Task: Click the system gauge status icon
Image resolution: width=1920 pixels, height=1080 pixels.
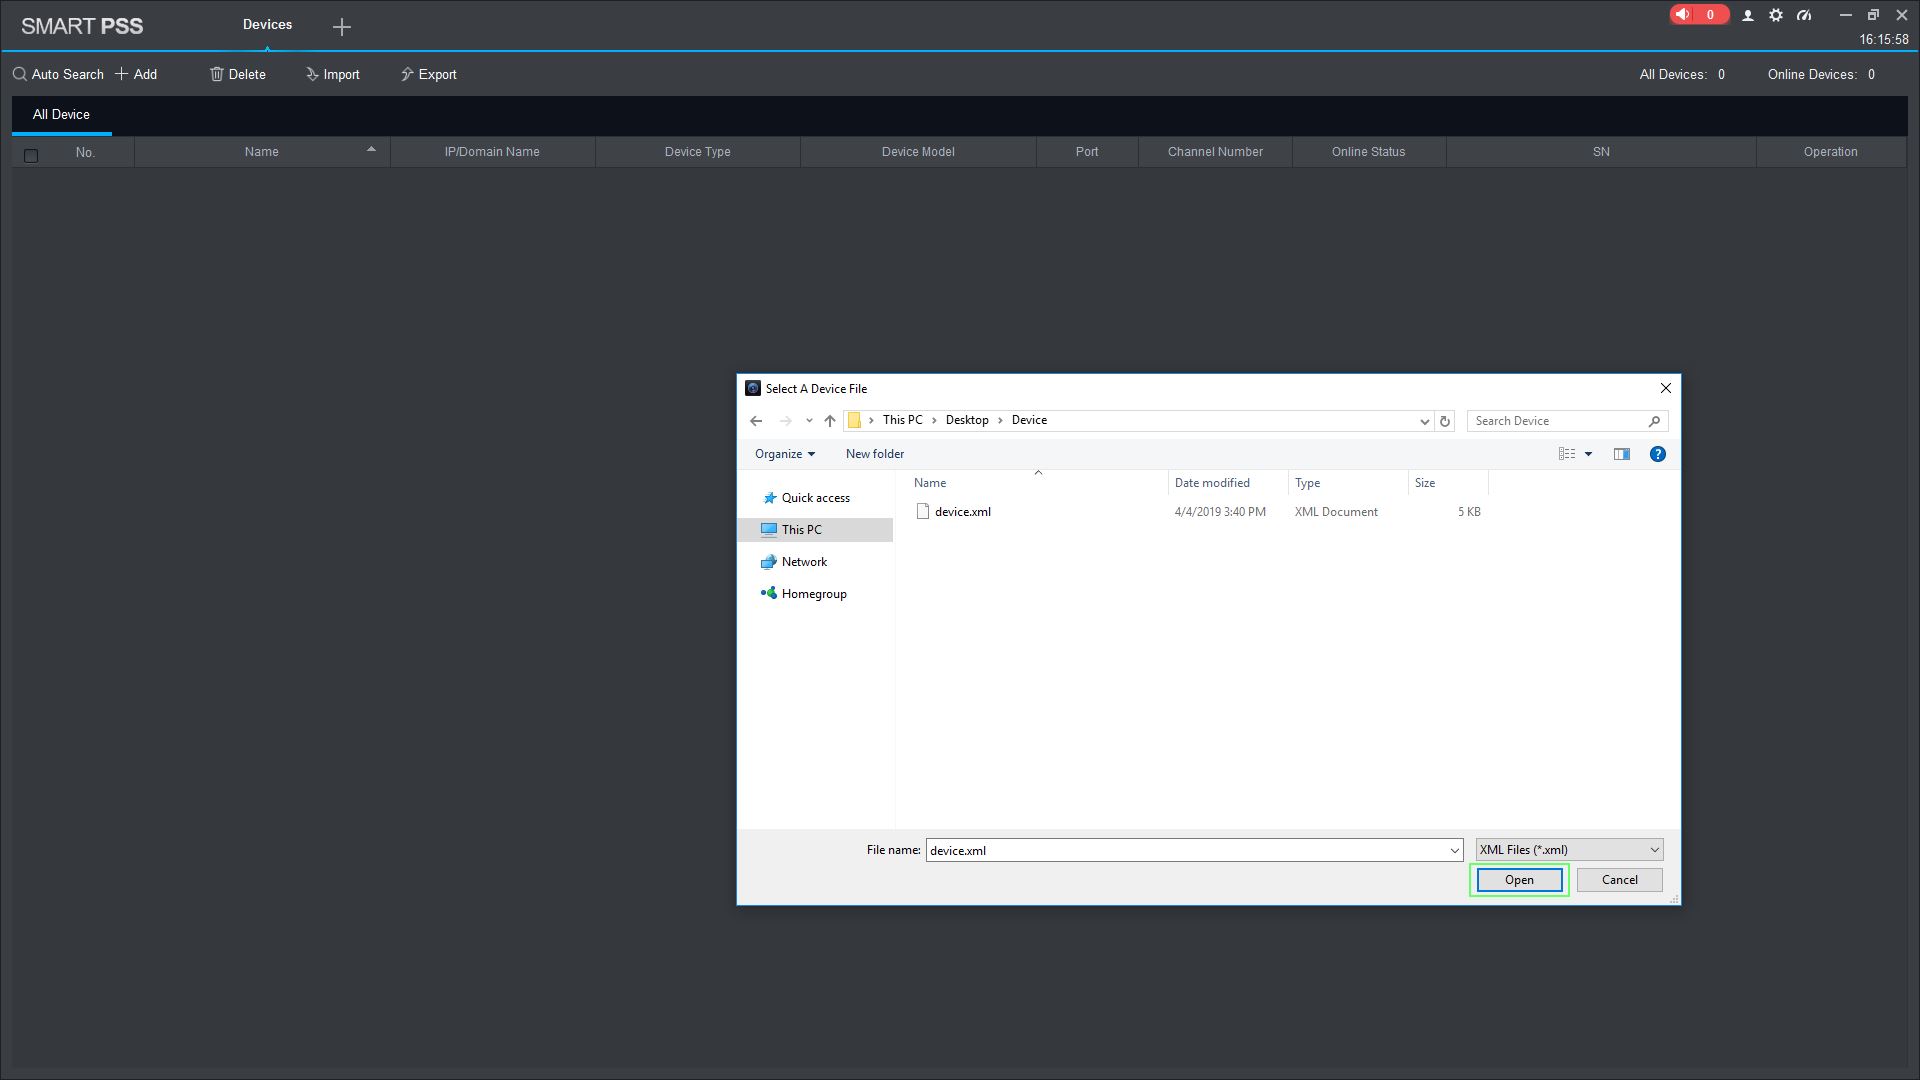Action: (x=1804, y=16)
